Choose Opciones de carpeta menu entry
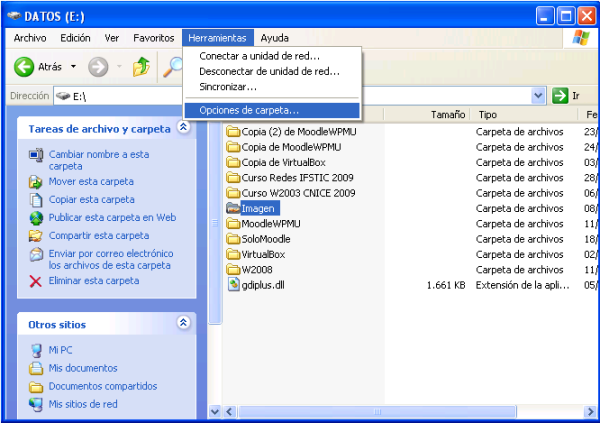Image resolution: width=600 pixels, height=423 pixels. [249, 110]
